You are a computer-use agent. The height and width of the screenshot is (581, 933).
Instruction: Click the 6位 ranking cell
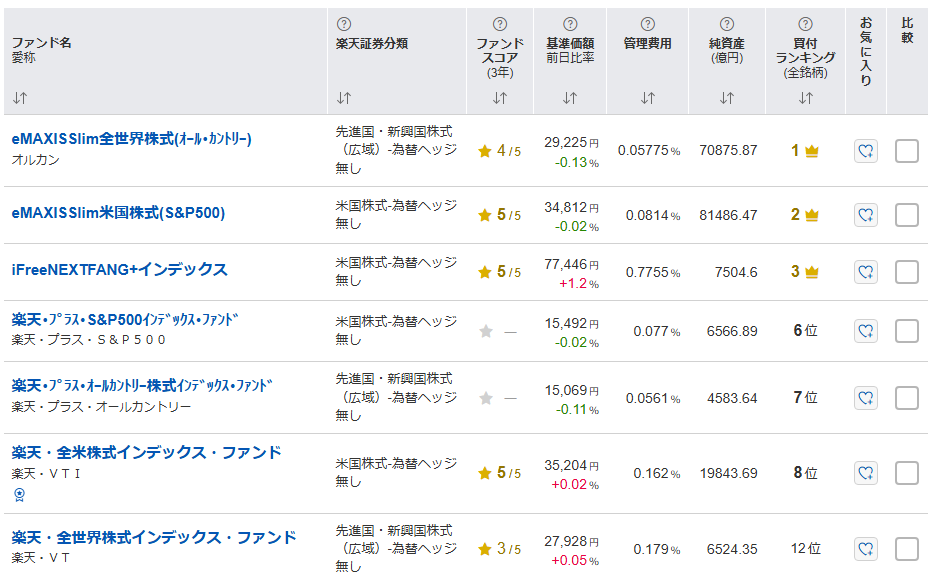pos(806,330)
